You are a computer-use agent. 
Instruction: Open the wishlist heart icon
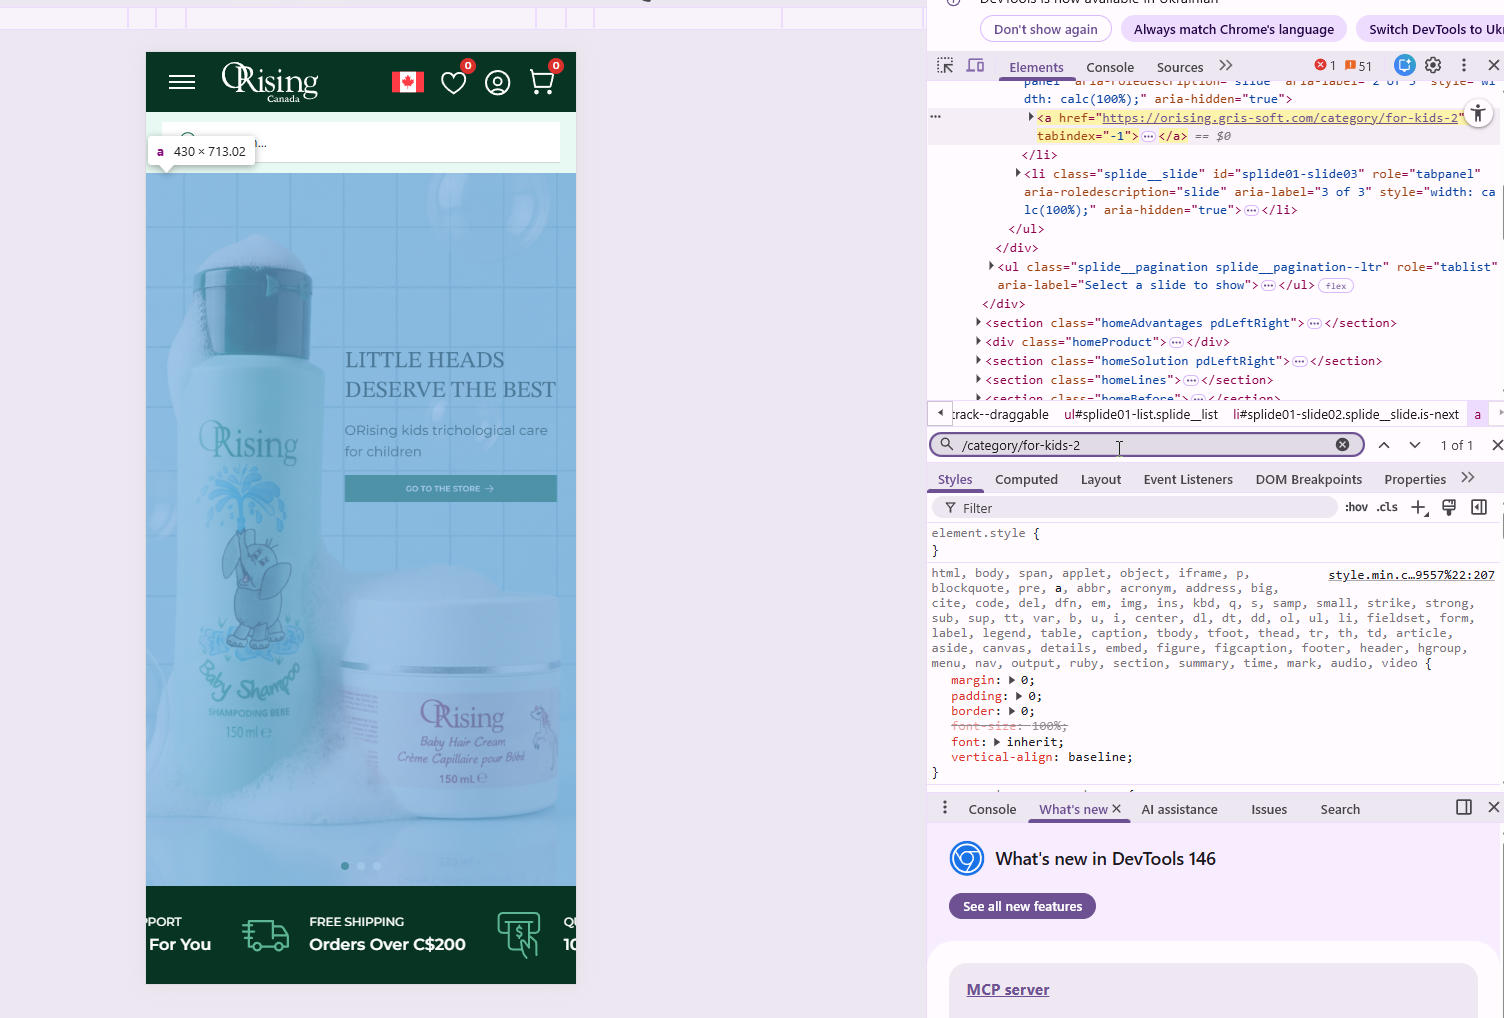tap(454, 82)
